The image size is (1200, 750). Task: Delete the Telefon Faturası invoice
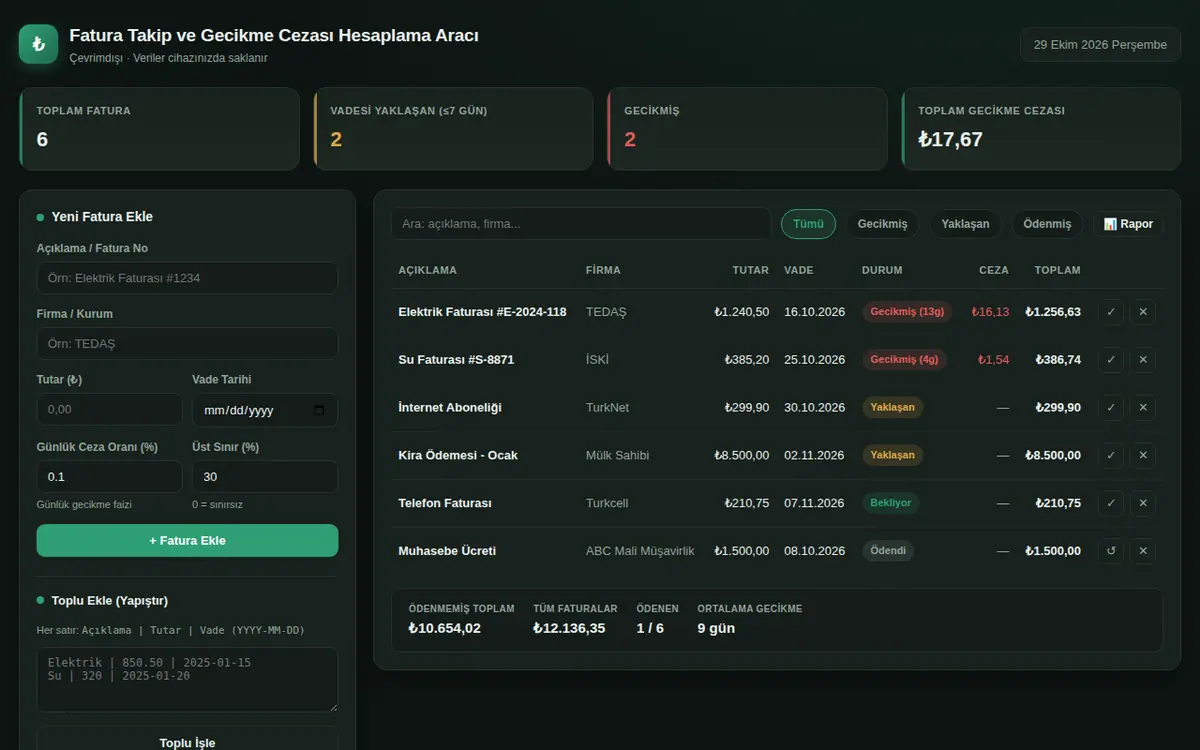1143,503
